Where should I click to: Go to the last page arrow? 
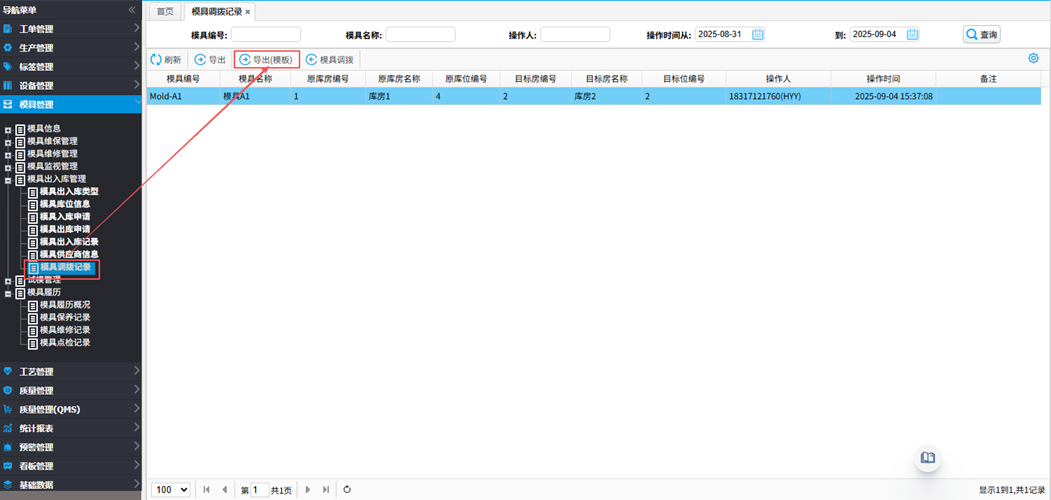(326, 489)
